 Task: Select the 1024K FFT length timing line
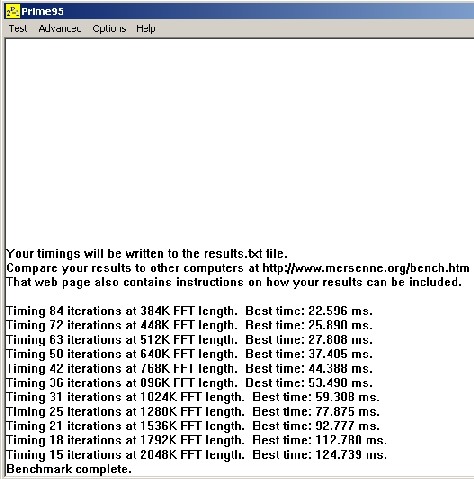[x=193, y=397]
